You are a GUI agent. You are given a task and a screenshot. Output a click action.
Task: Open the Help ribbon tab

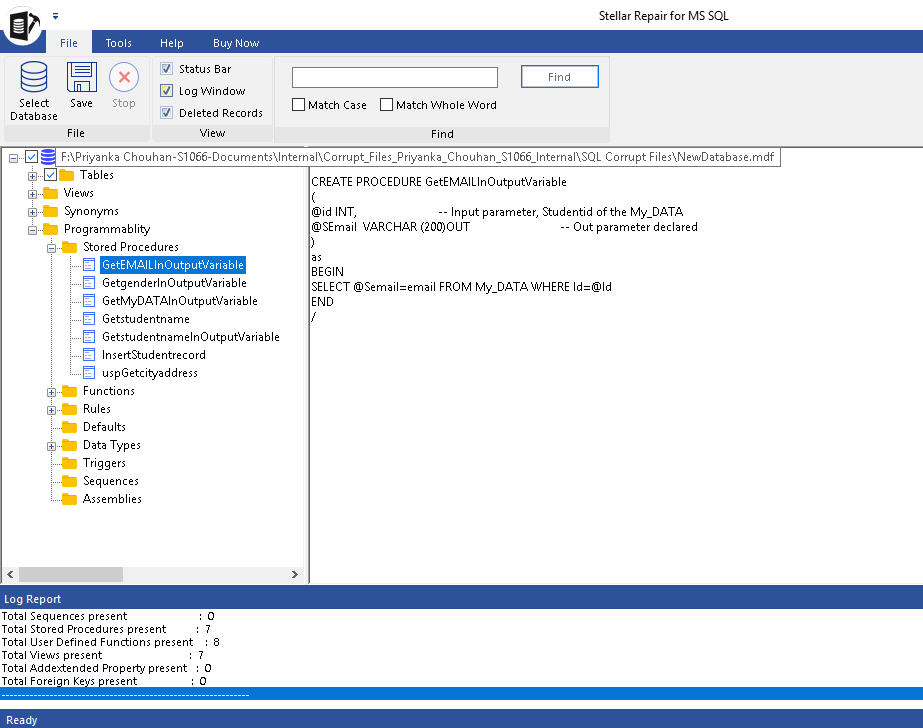click(171, 43)
